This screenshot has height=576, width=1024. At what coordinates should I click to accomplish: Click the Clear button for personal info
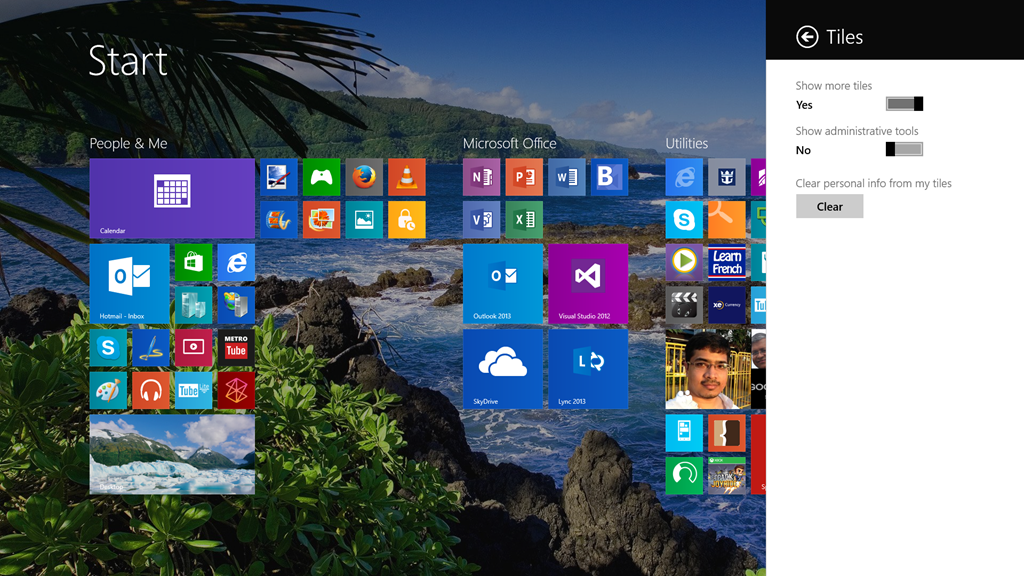coord(829,206)
